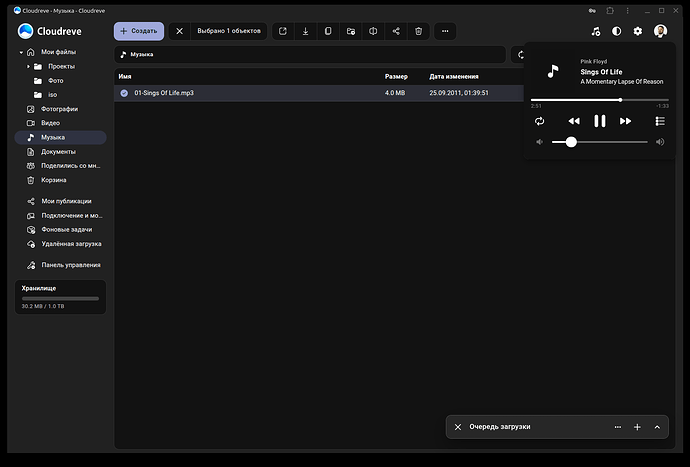Uncheck the 01-Sings Of Life.mp3 checkbox
This screenshot has width=690, height=467.
(x=124, y=93)
